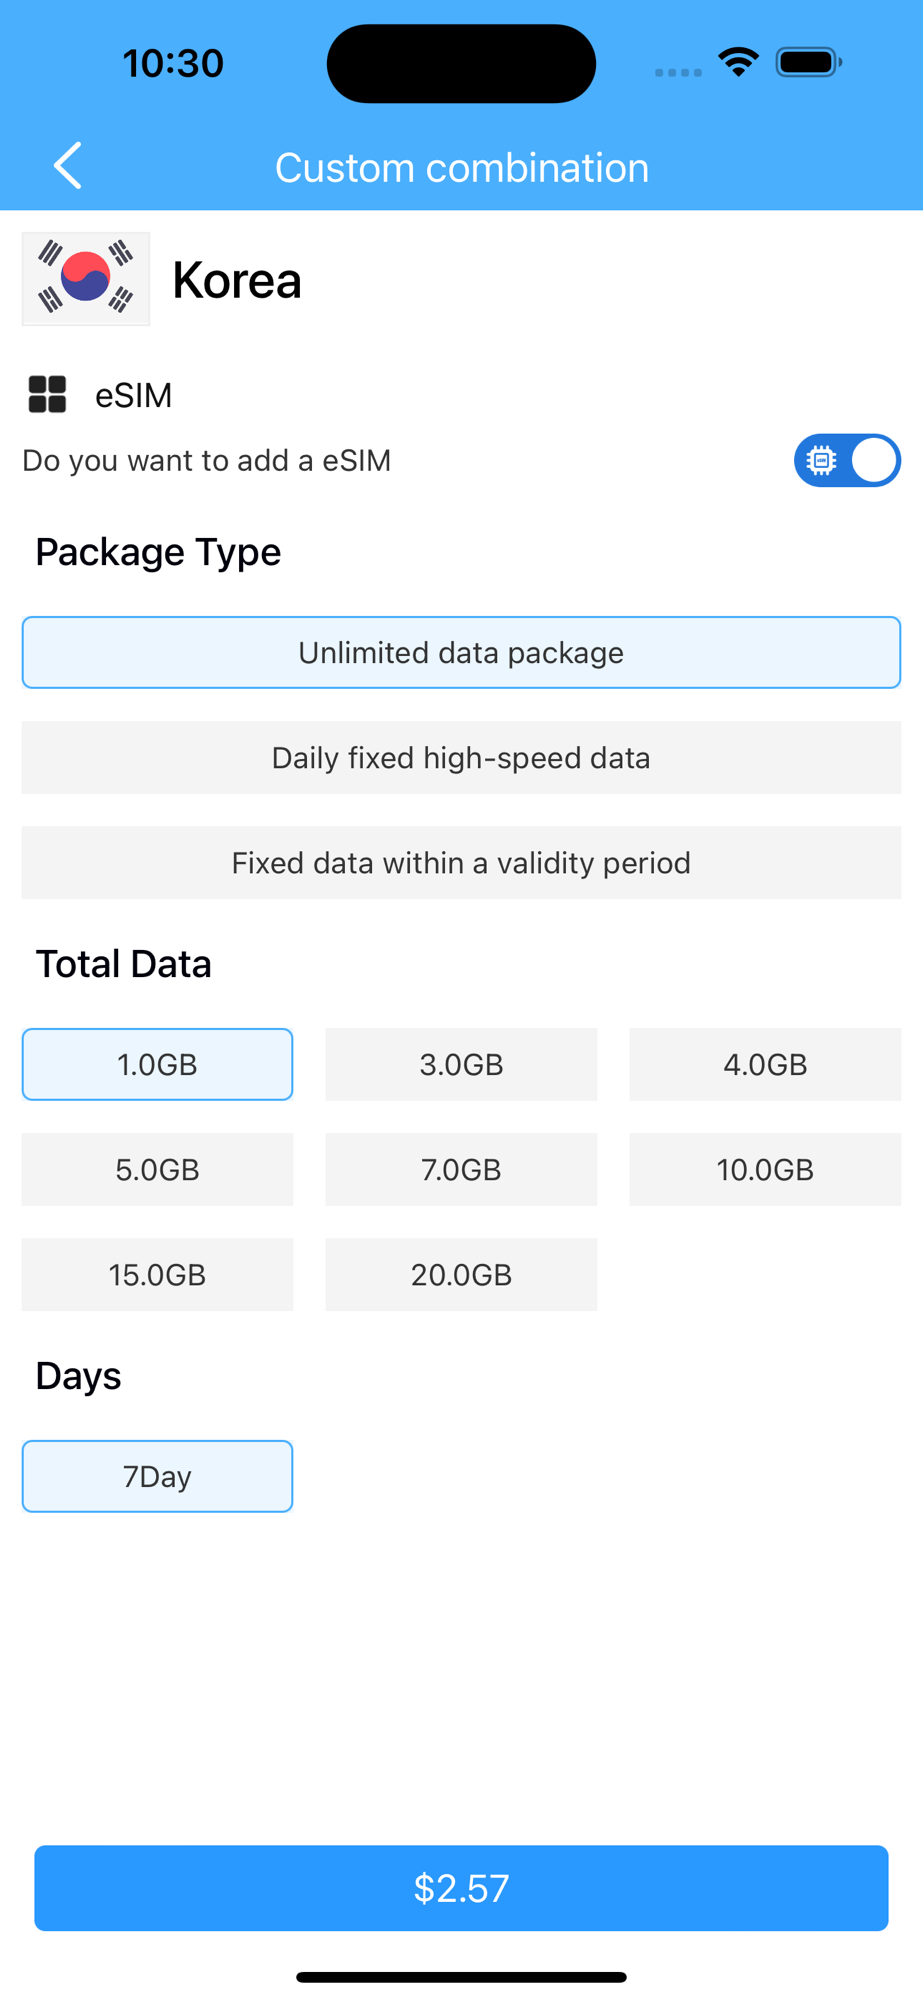
Task: Select 10.0GB total data
Action: click(765, 1170)
